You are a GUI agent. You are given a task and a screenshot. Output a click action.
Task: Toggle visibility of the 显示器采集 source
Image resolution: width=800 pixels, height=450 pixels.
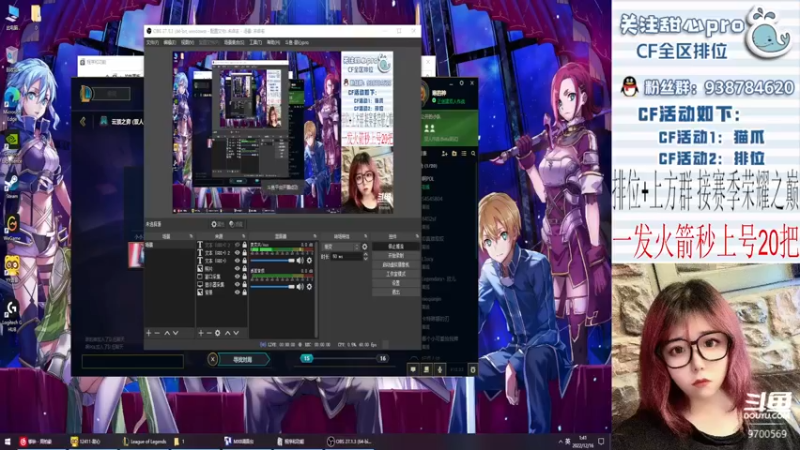click(x=237, y=285)
